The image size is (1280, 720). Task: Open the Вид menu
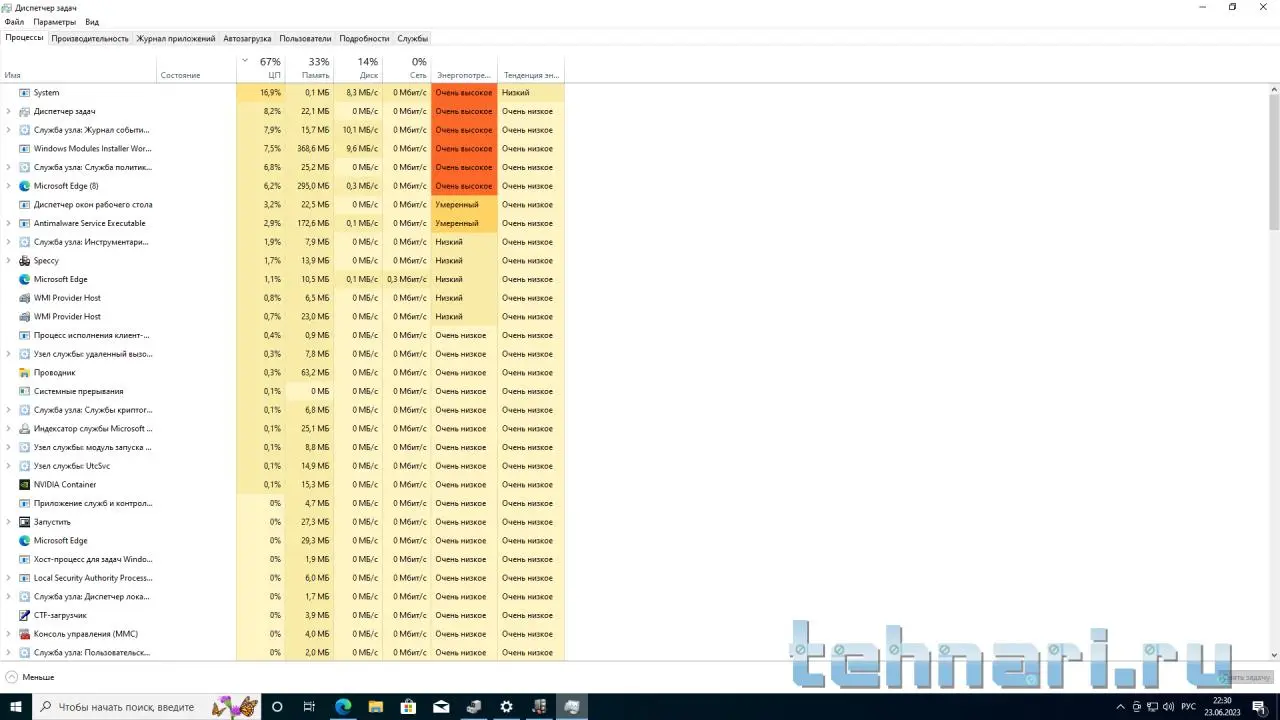point(92,22)
